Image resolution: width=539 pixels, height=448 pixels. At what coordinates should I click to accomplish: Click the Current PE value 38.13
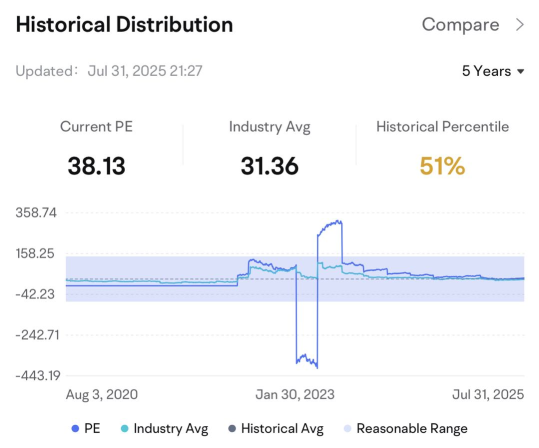pyautogui.click(x=97, y=166)
